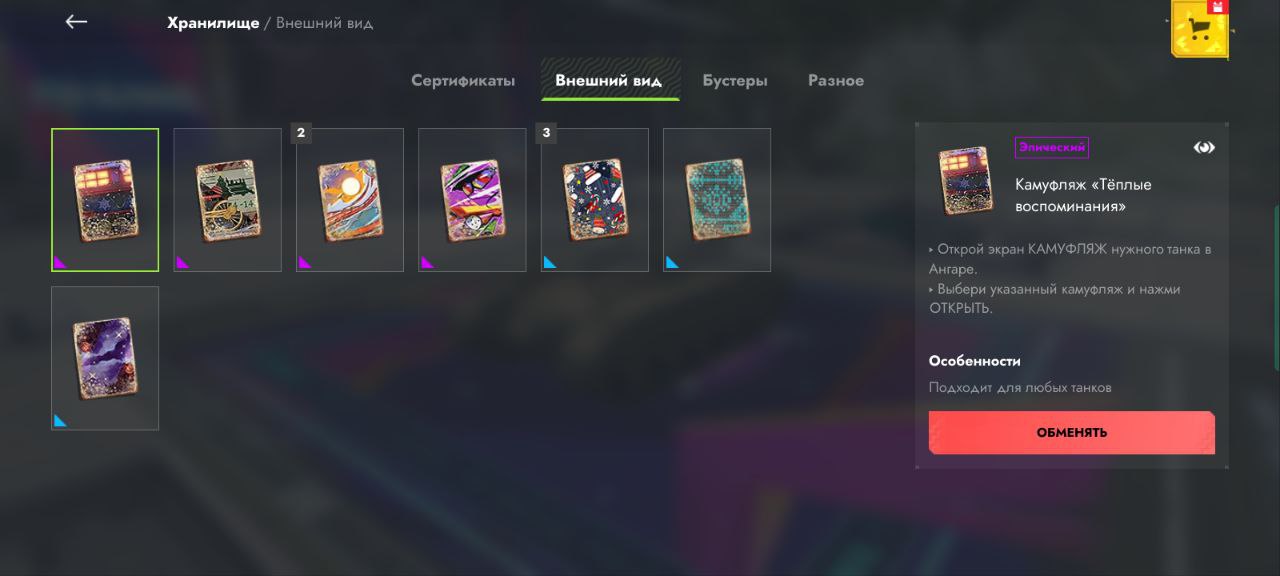The width and height of the screenshot is (1280, 576).
Task: Select the warm memories window camouflage card
Action: (x=105, y=200)
